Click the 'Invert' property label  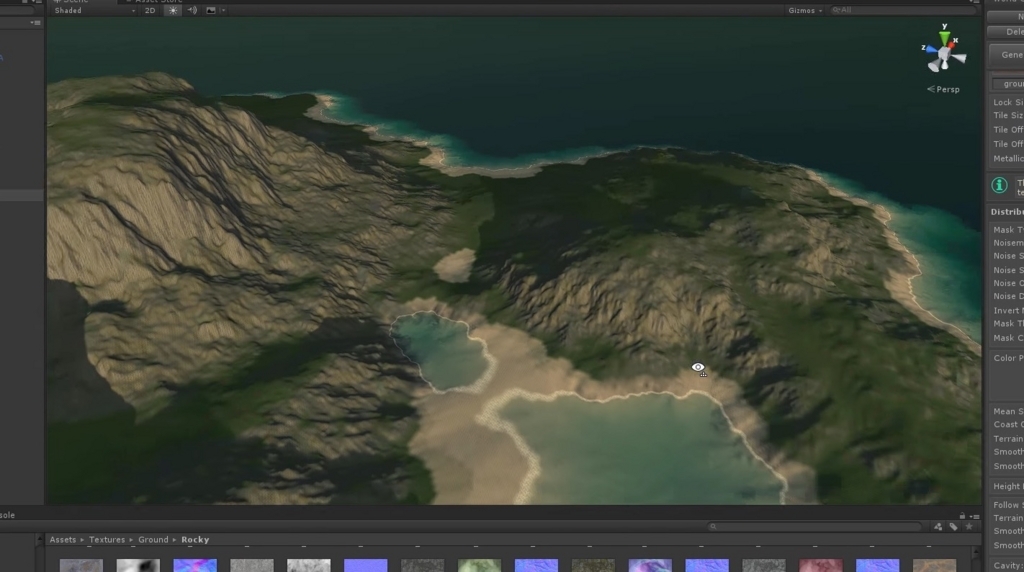tap(1008, 311)
